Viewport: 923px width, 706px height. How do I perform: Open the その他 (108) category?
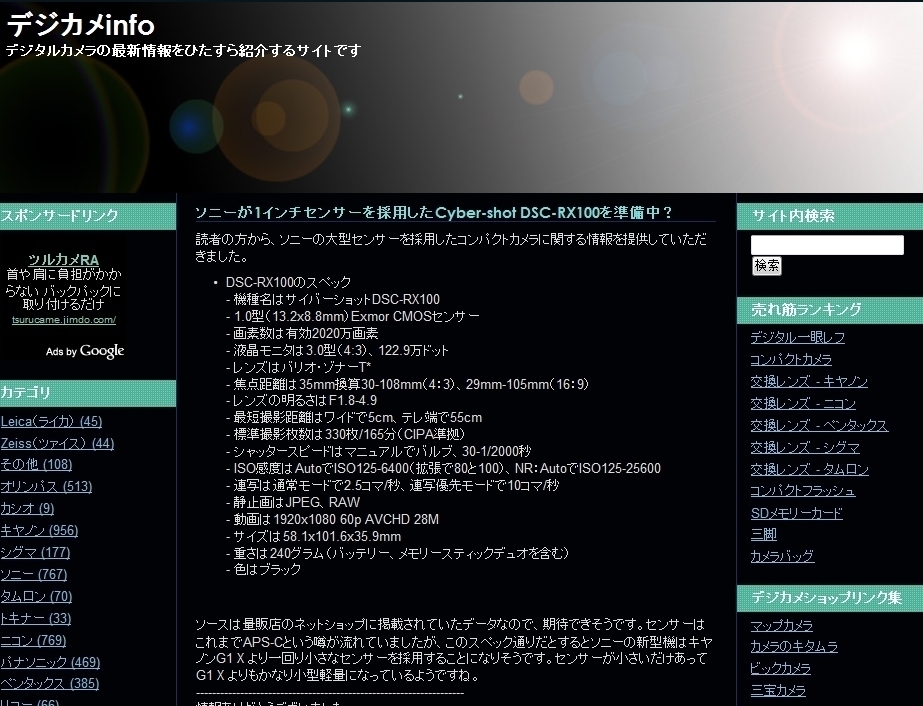[x=36, y=465]
